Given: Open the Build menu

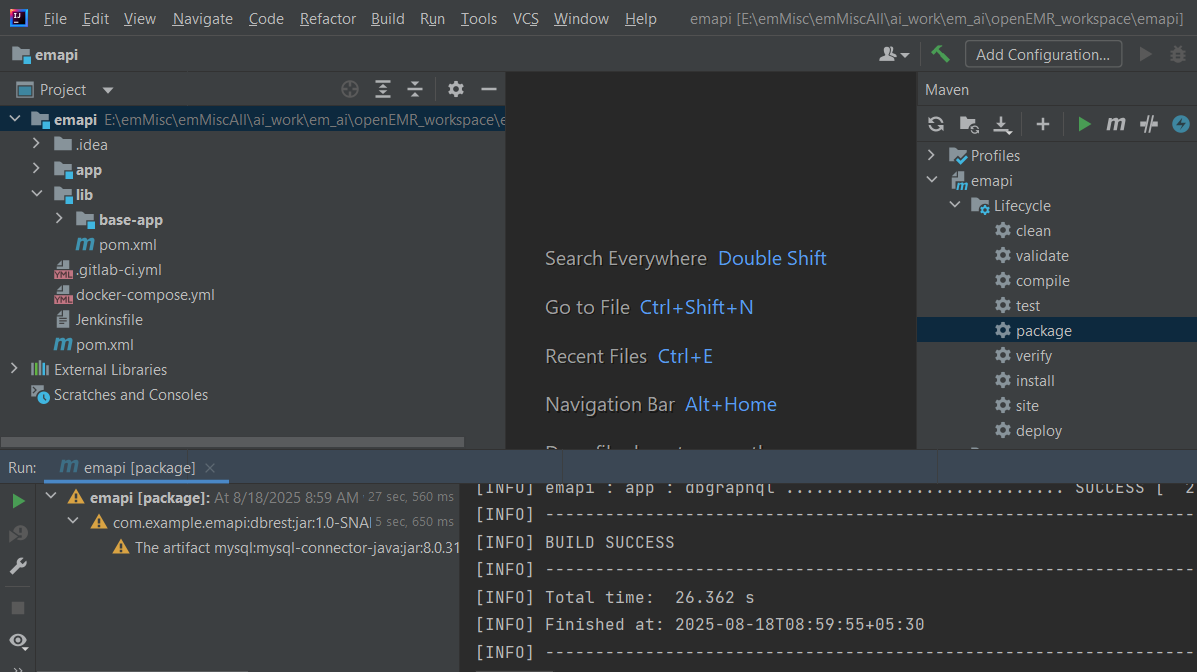Looking at the screenshot, I should (388, 18).
